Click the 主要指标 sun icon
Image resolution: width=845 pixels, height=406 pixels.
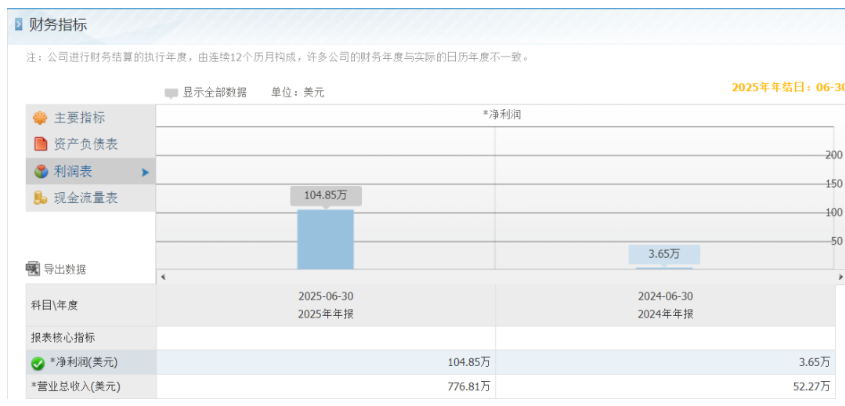(x=40, y=118)
